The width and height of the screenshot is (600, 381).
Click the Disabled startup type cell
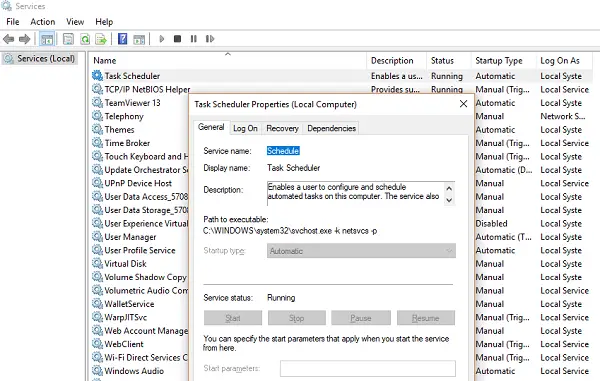click(x=491, y=223)
